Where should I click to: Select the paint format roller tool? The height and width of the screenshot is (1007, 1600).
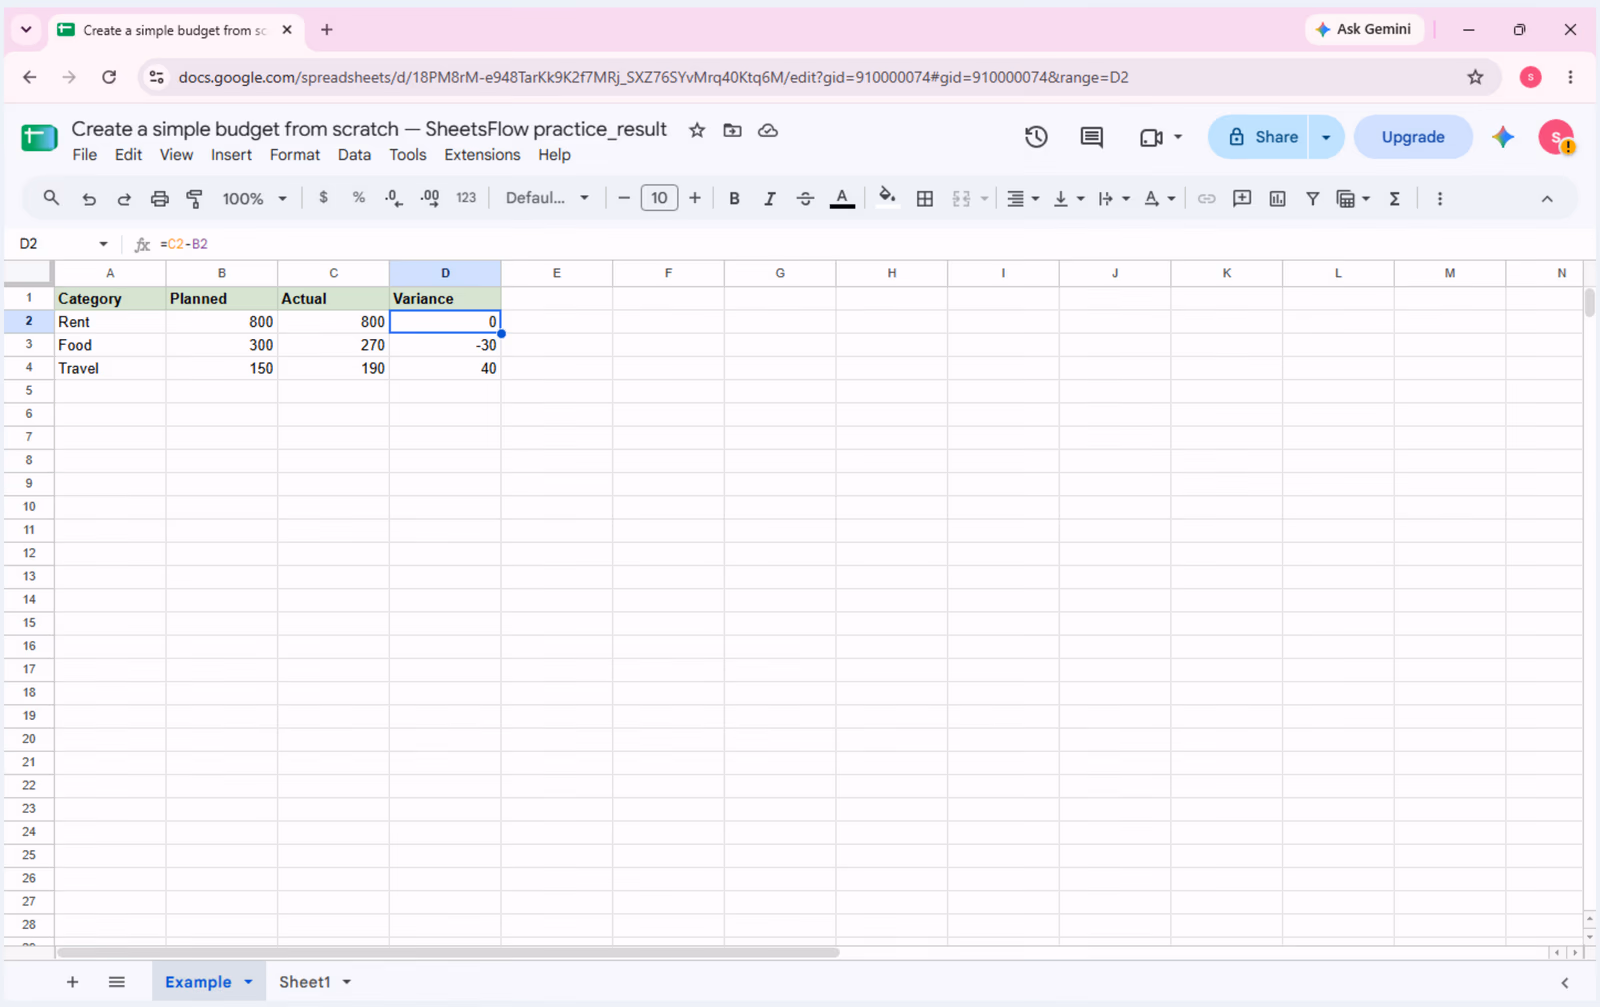(x=195, y=199)
